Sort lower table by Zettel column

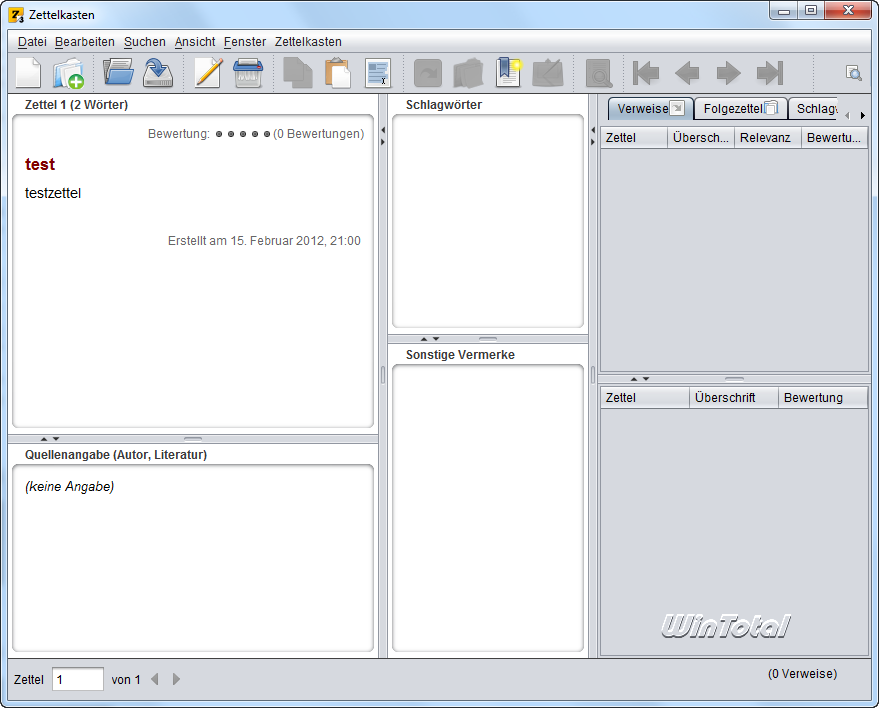pos(645,398)
